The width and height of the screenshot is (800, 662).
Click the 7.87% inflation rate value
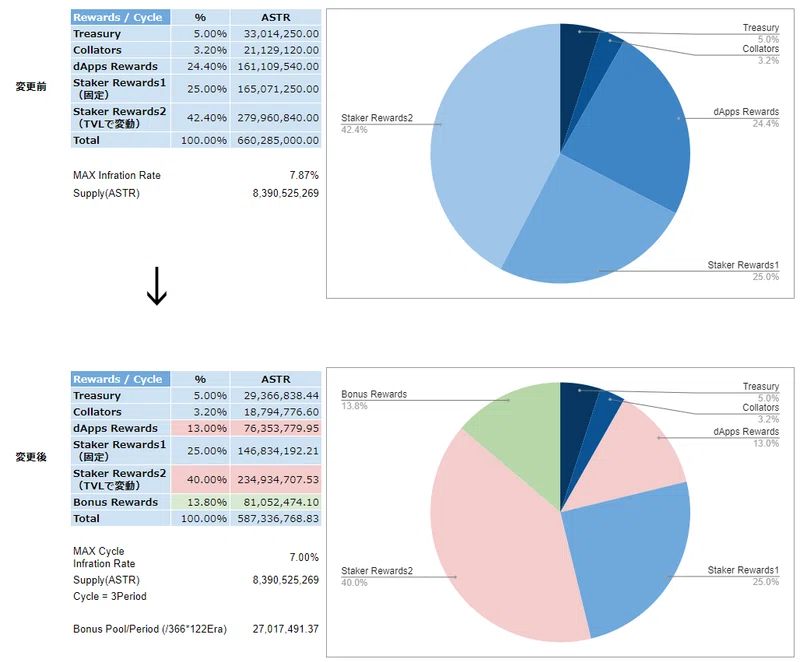coord(304,175)
